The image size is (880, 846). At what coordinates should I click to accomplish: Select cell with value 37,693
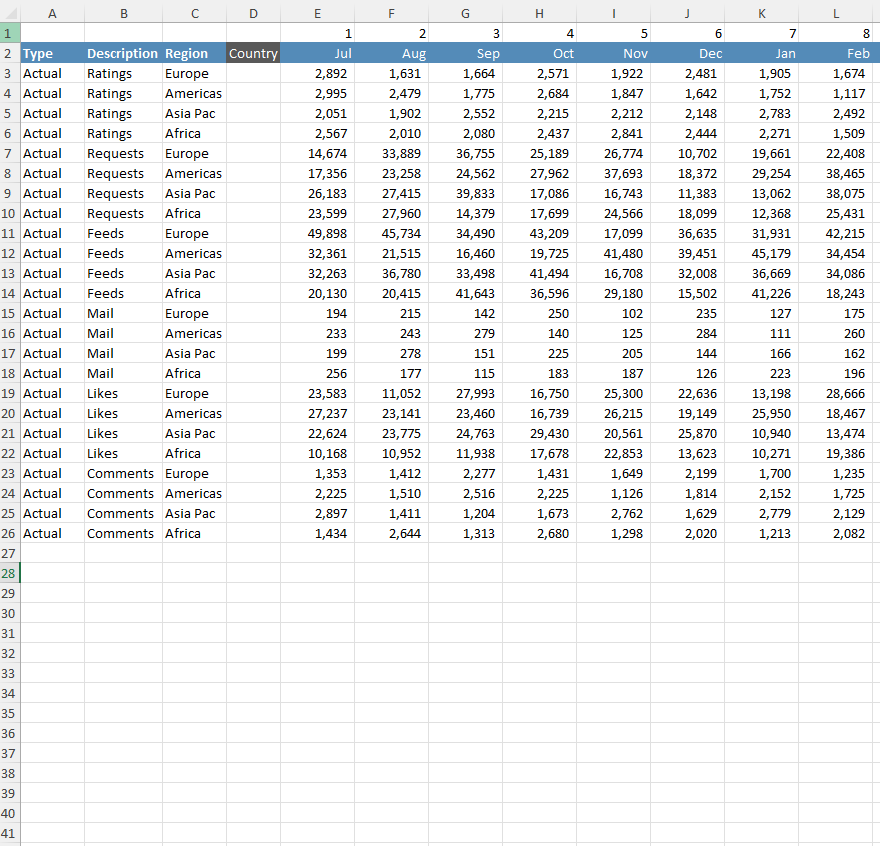click(613, 173)
